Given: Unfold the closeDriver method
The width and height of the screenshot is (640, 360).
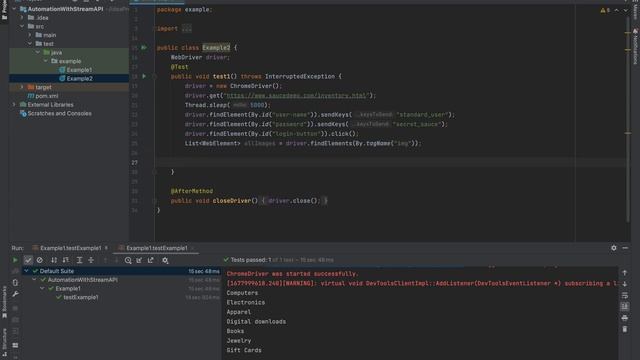Looking at the screenshot, I should pyautogui.click(x=155, y=201).
